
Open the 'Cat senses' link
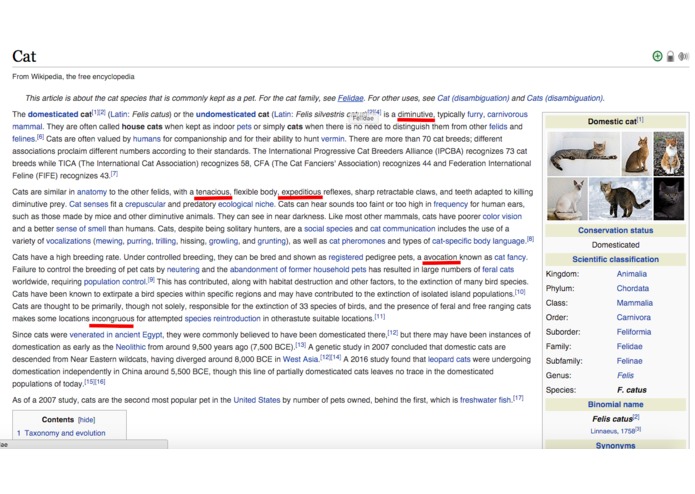89,204
